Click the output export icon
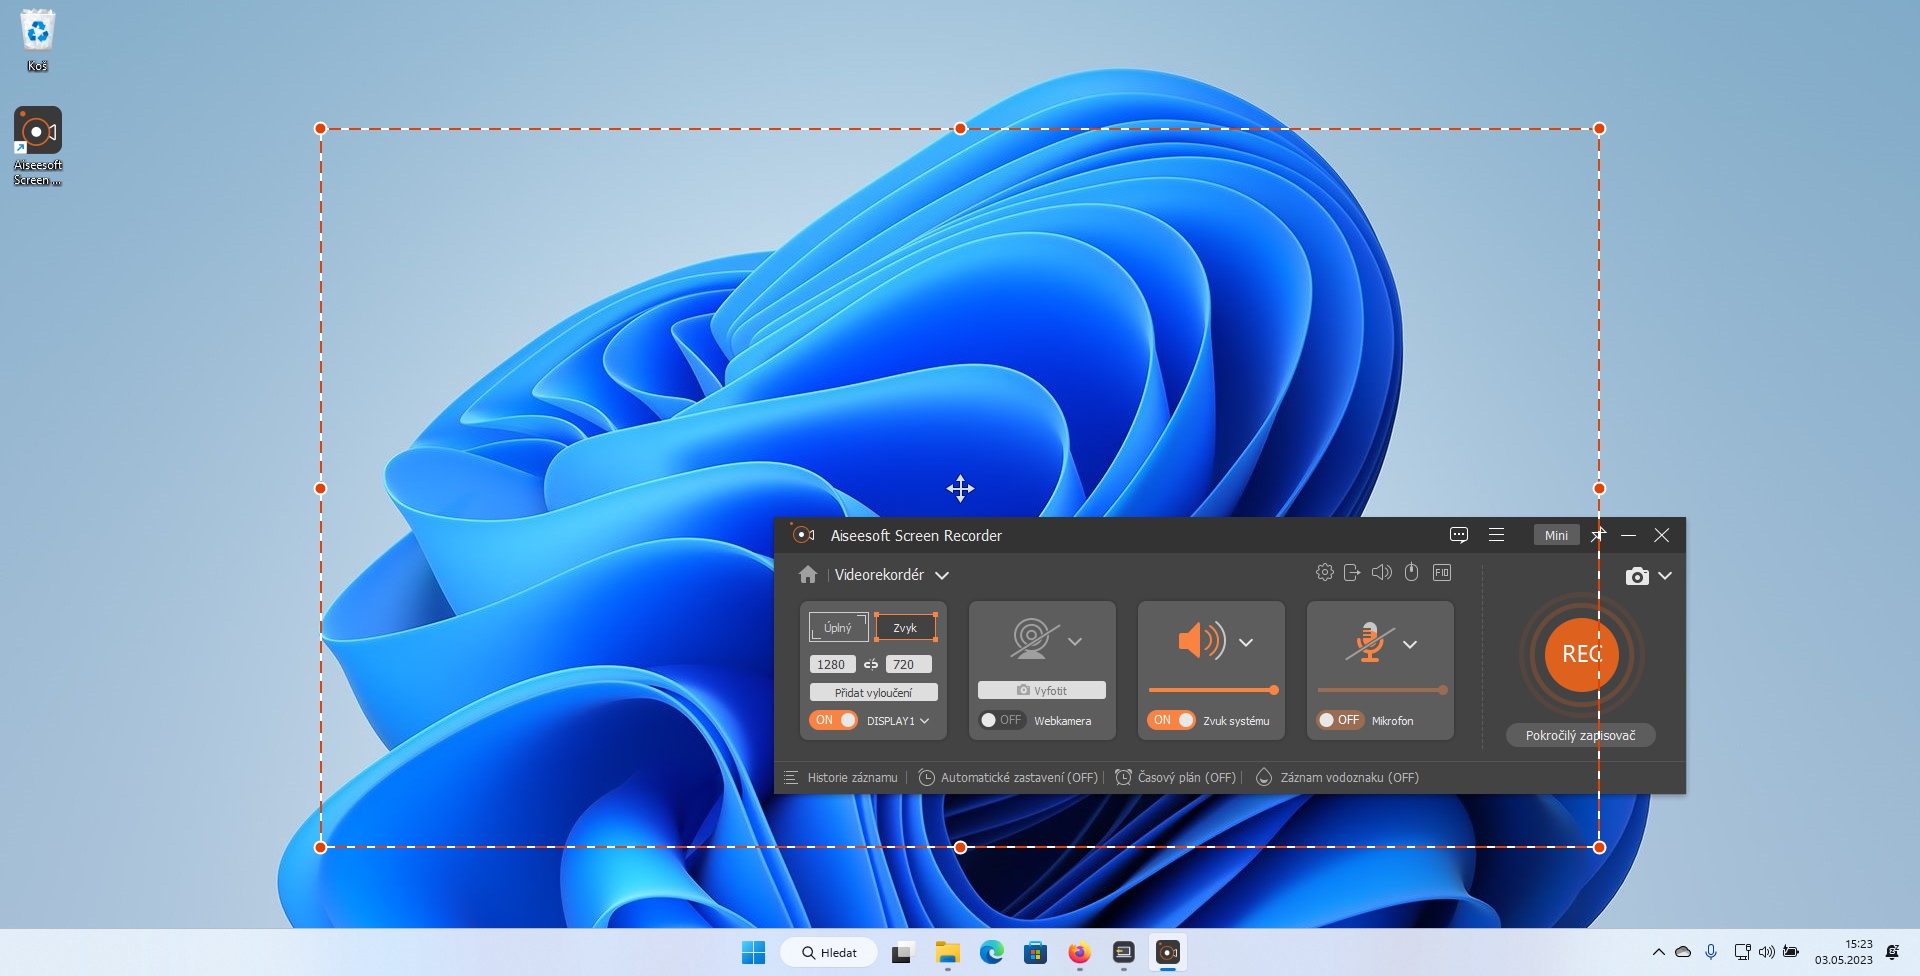The image size is (1920, 976). tap(1352, 573)
